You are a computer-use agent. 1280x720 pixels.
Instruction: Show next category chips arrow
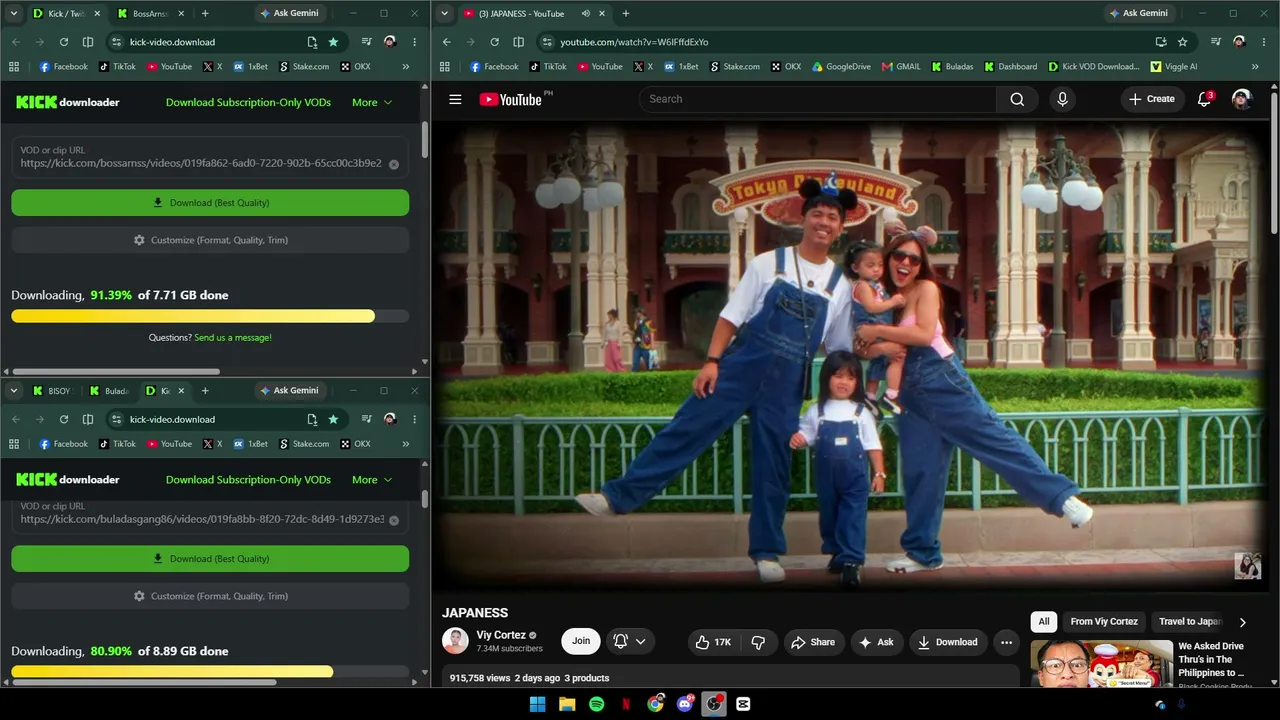[1243, 622]
